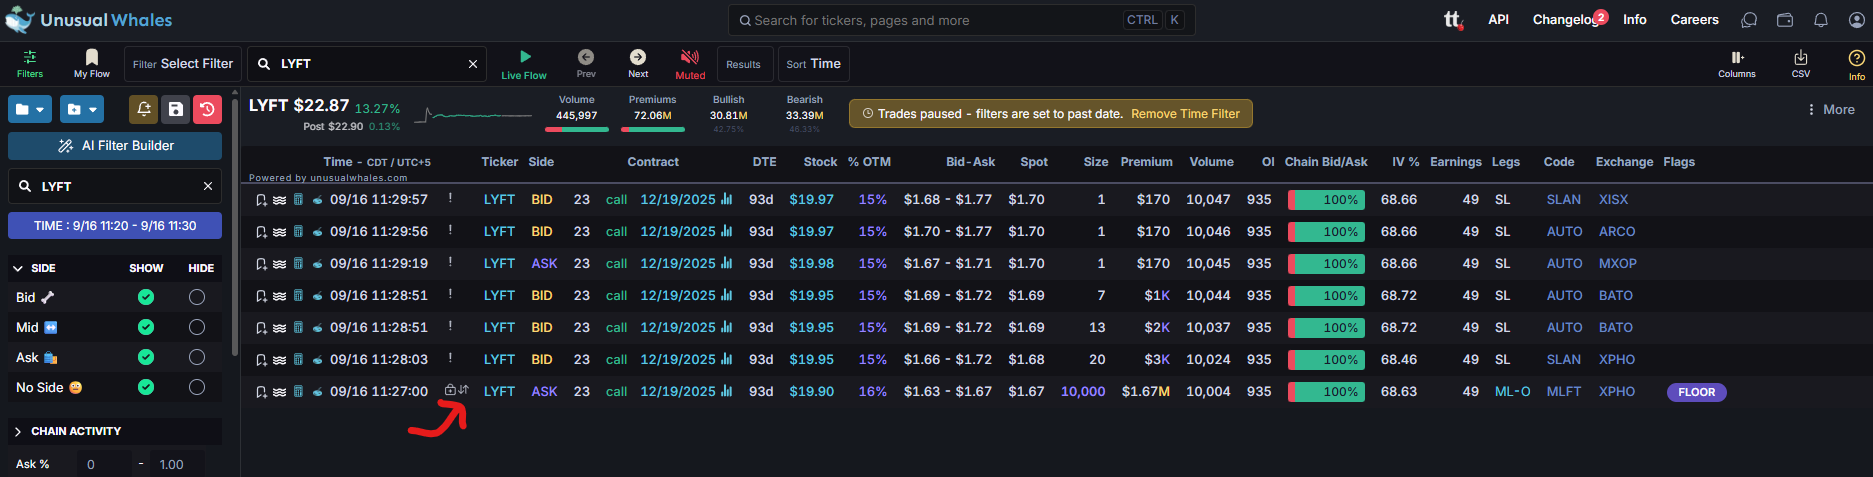Click the Volume 445,997 bull/bear bar

point(576,129)
